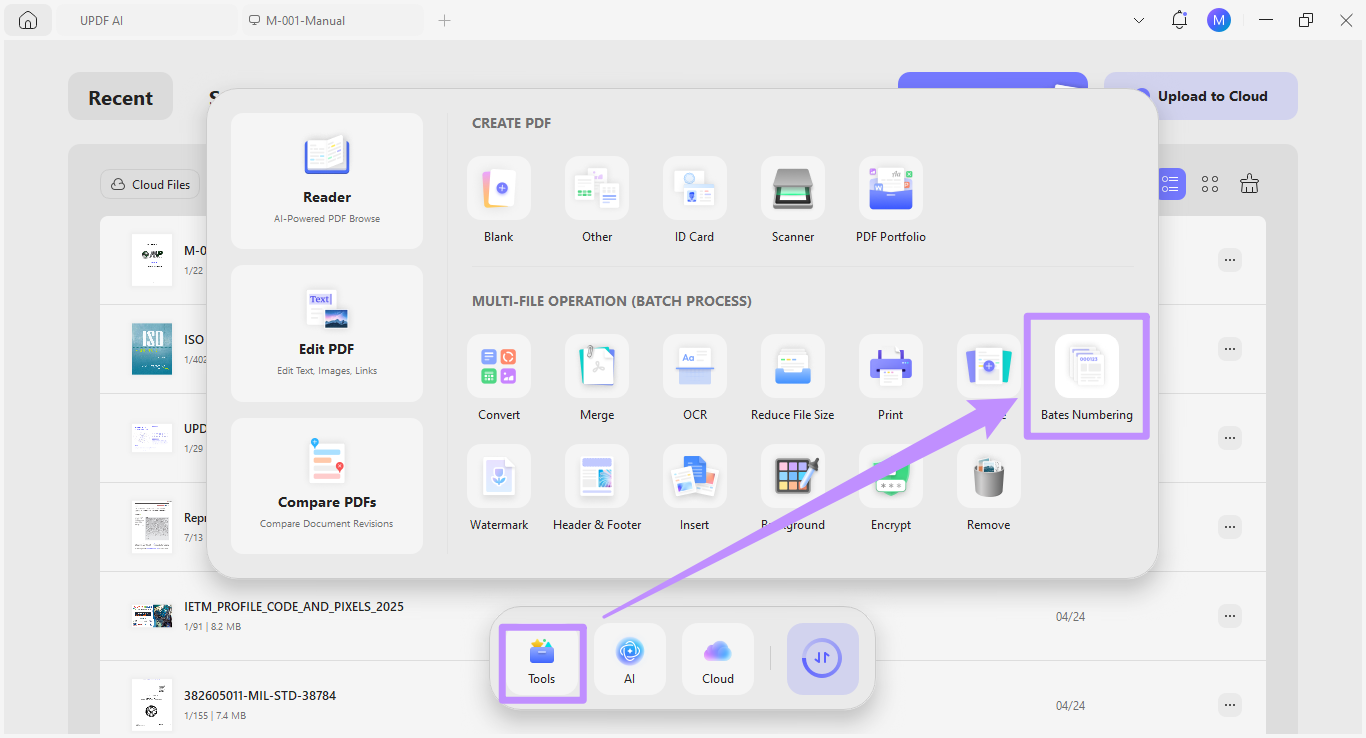Switch to list view
Screen dimensions: 1366x738
tap(1171, 184)
